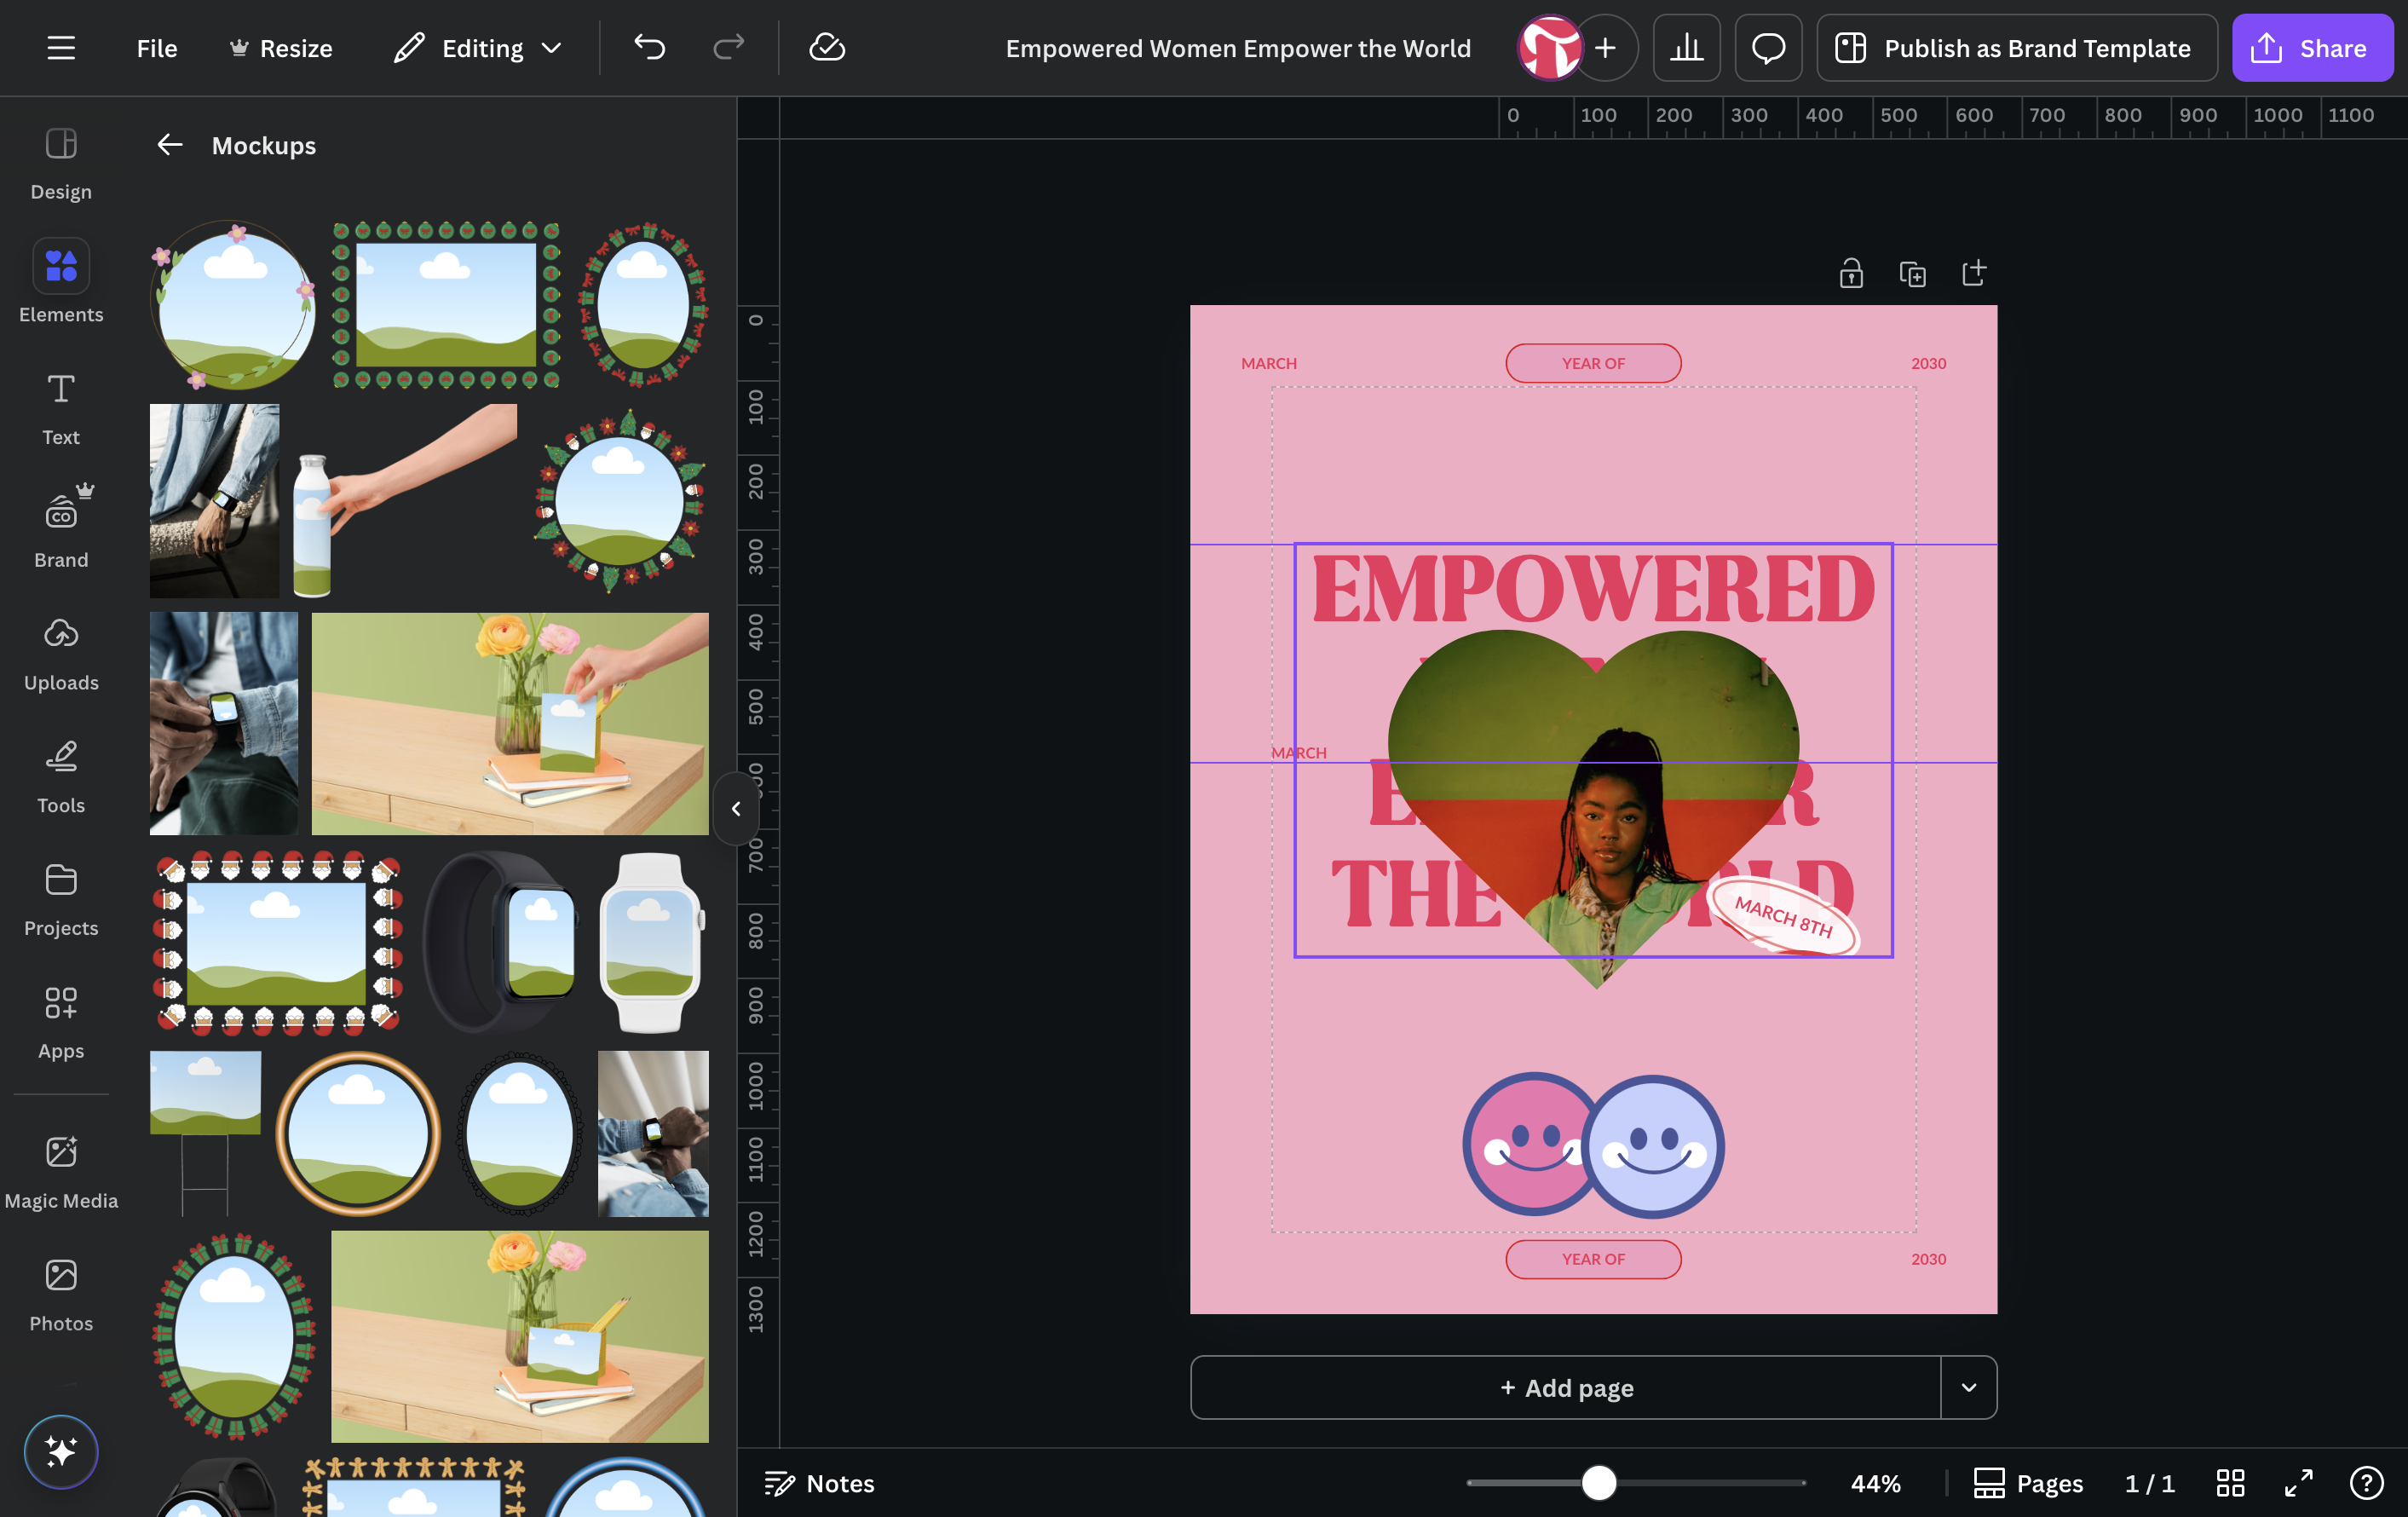
Task: Select the black smartwatch mockup thumbnail
Action: [501, 942]
